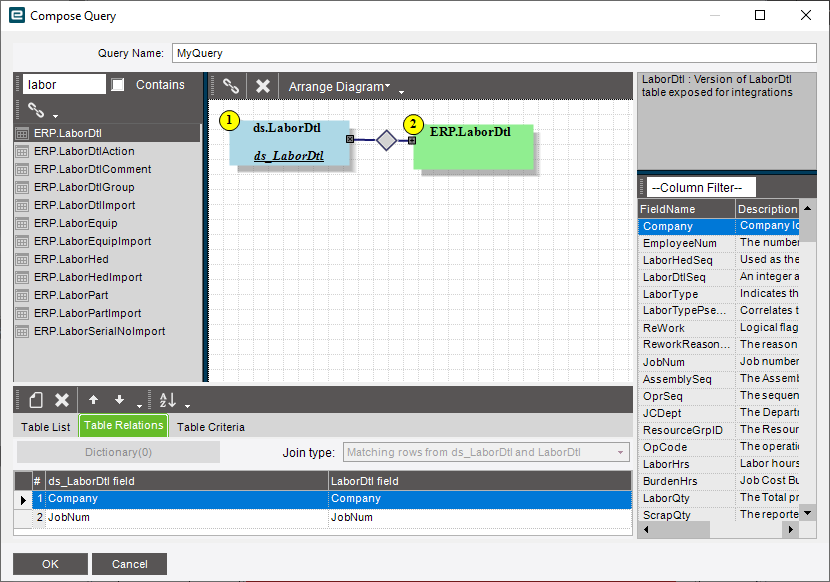Click the FieldName column header

coord(687,209)
